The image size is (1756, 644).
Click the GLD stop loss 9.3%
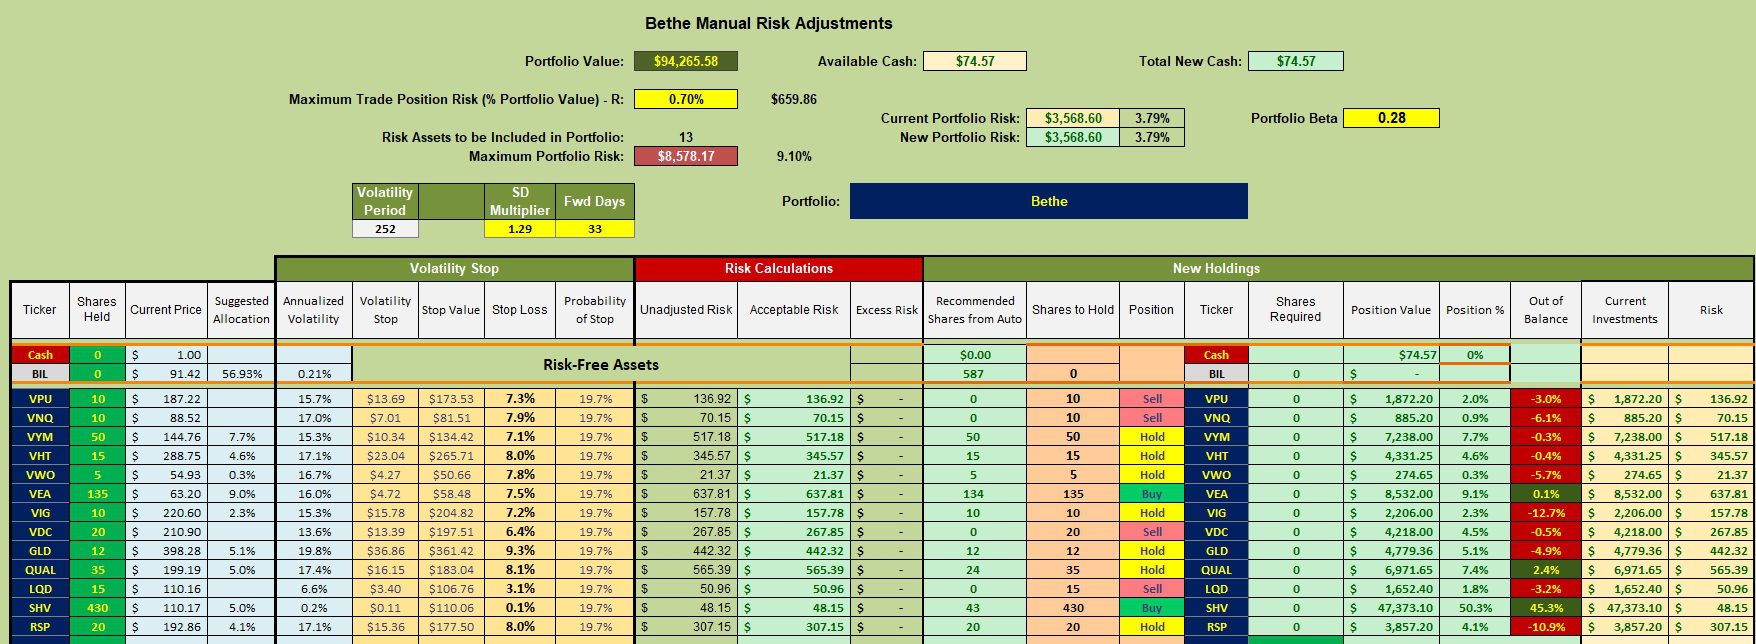pos(519,550)
